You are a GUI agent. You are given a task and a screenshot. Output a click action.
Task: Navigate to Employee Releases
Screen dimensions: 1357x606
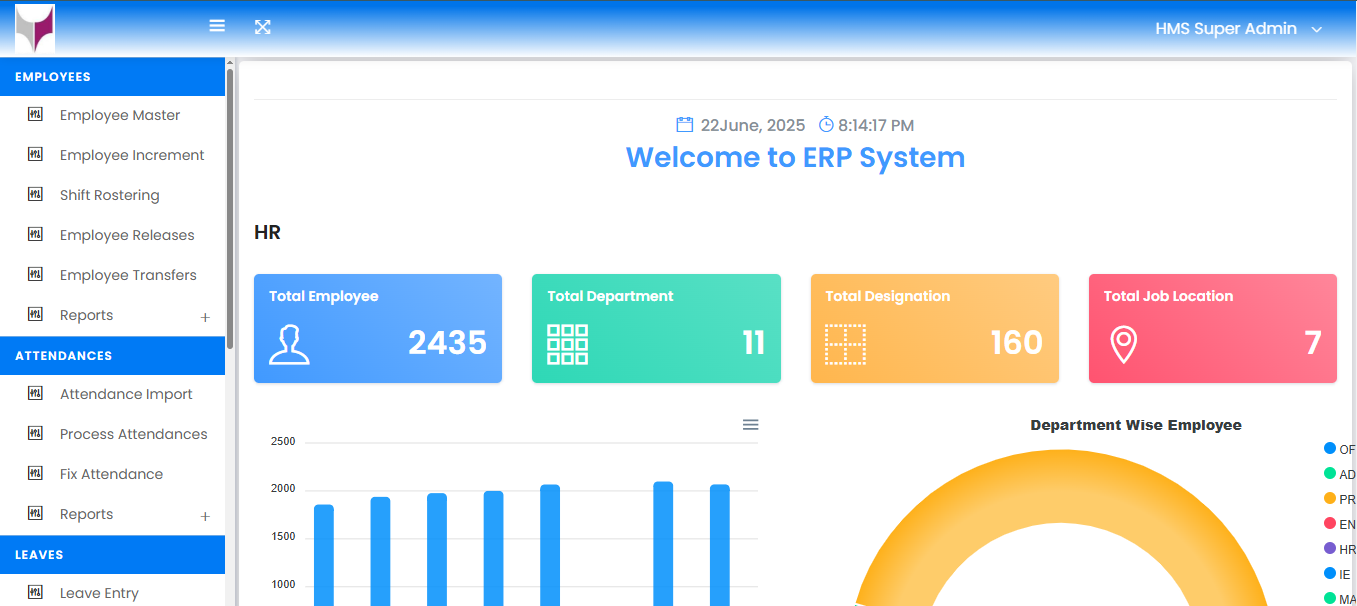point(127,235)
